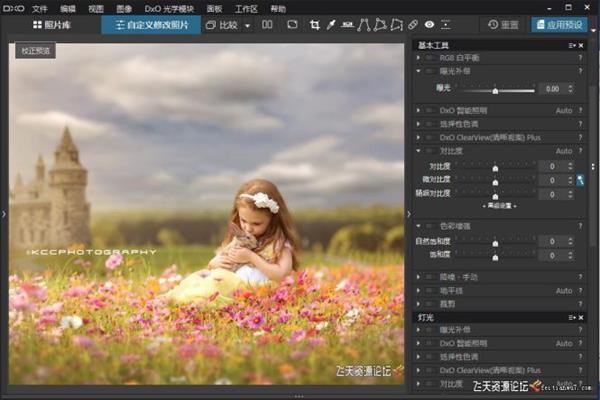Click the 应用预设 button
The height and width of the screenshot is (400, 600).
[559, 24]
